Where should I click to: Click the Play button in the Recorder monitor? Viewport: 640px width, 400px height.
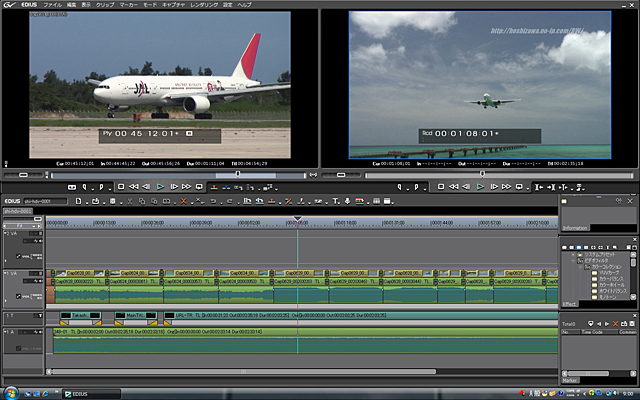tap(480, 186)
